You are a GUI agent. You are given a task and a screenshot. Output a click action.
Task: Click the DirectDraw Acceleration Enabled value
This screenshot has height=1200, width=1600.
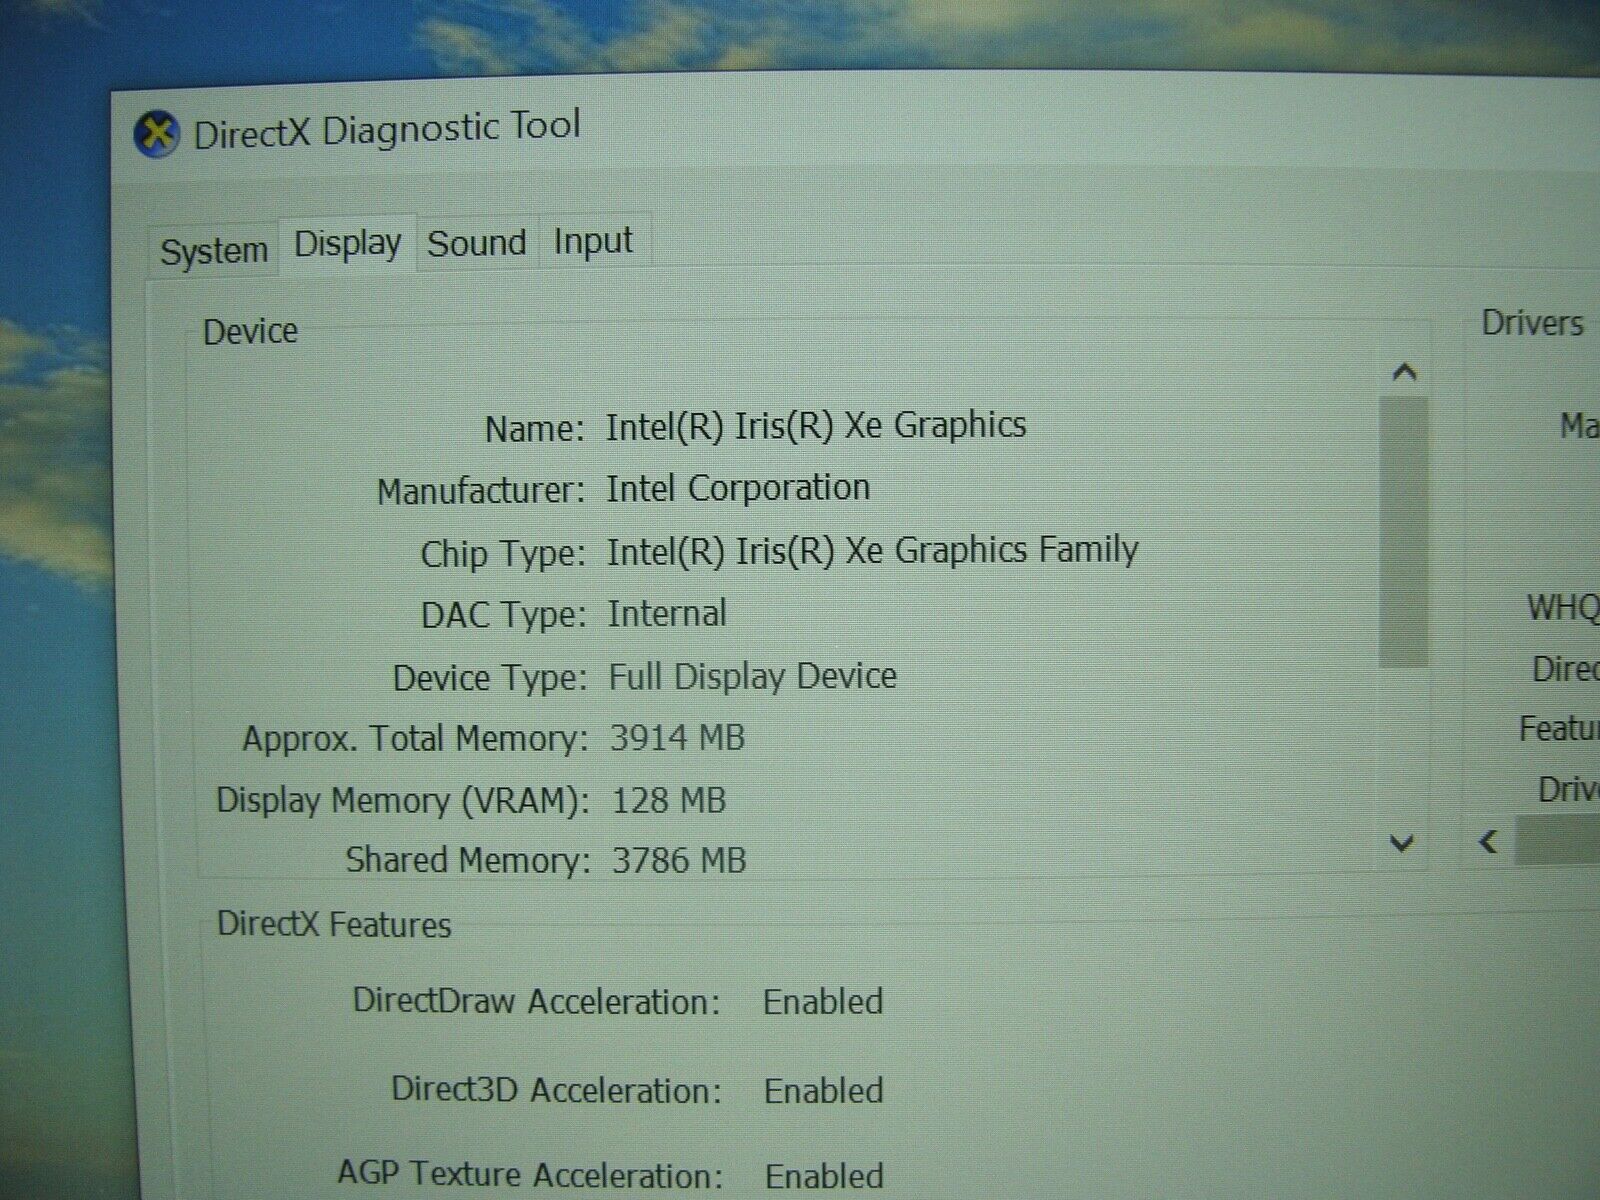tap(823, 1001)
